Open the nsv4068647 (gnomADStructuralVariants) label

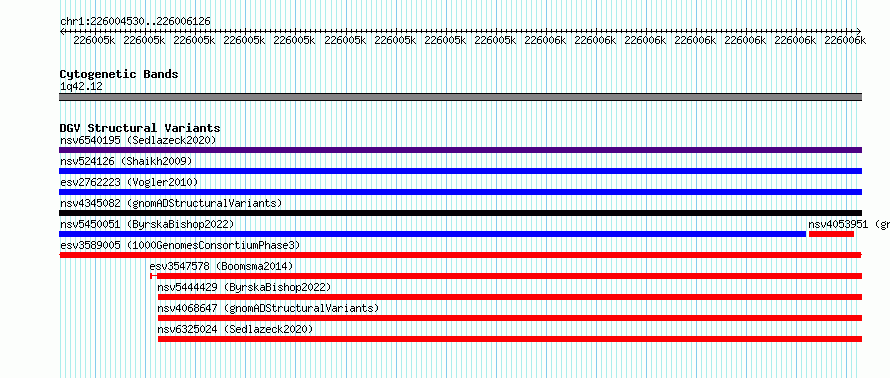[268, 308]
